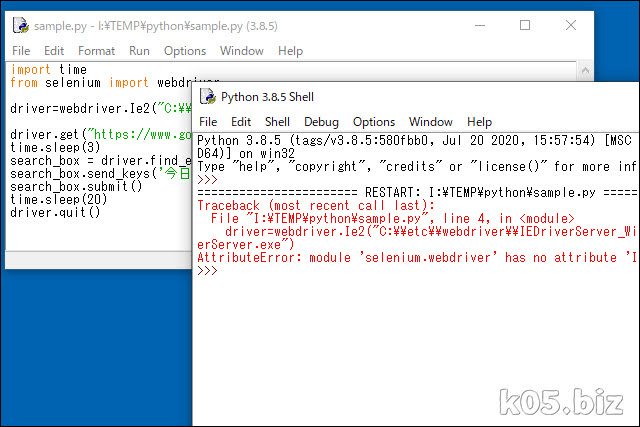Maximize the sample.py editor window
Viewport: 640px width, 427px height.
click(x=525, y=25)
